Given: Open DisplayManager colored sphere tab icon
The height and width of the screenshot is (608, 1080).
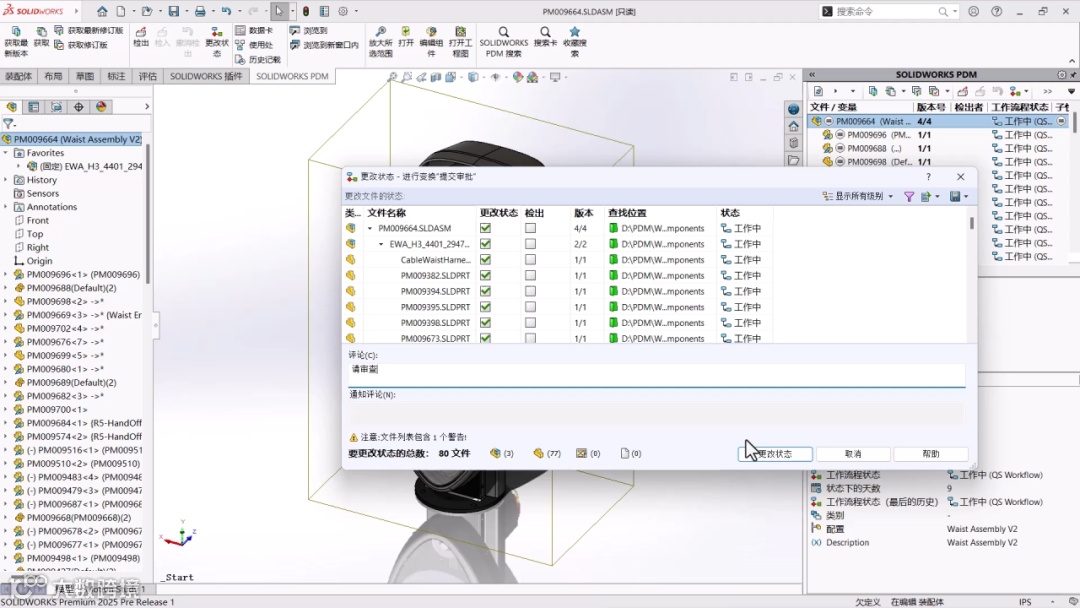Looking at the screenshot, I should click(x=101, y=107).
